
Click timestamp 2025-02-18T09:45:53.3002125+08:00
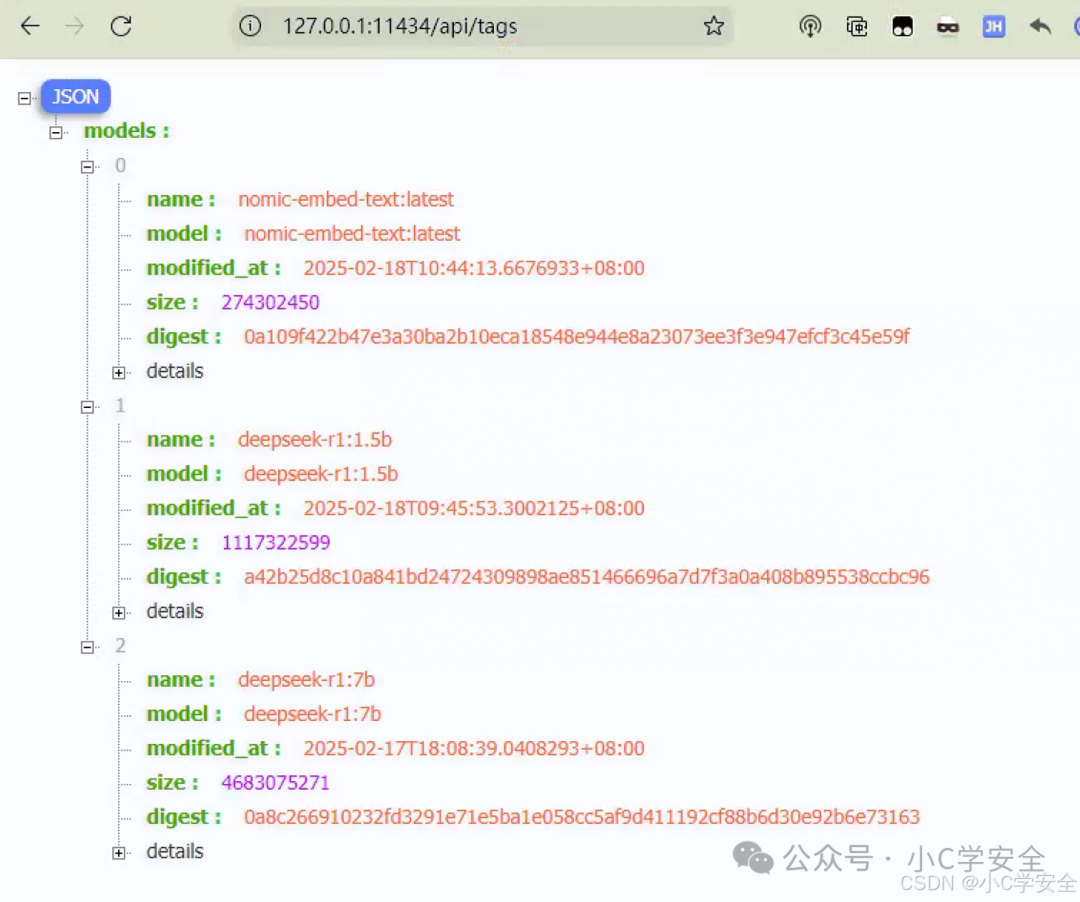pyautogui.click(x=474, y=508)
